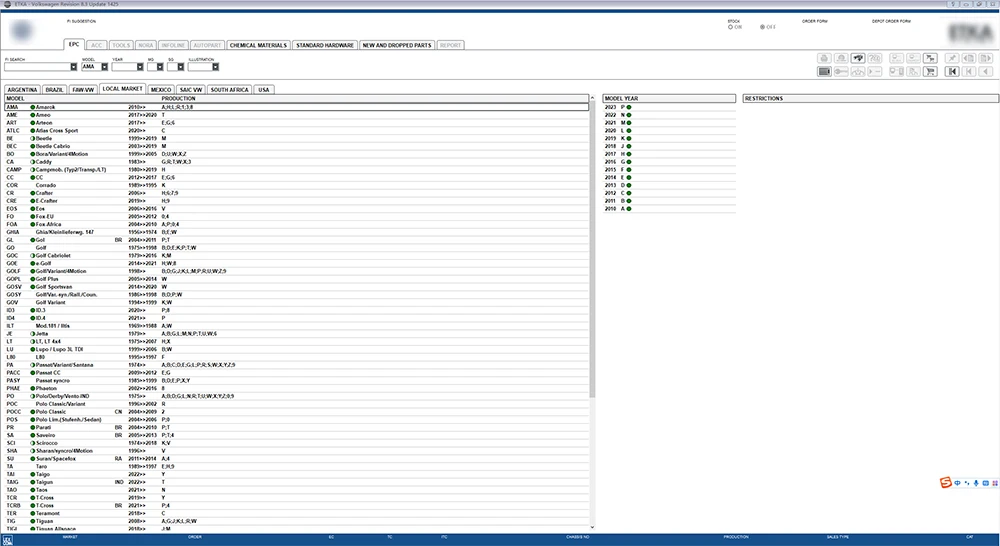This screenshot has width=1000, height=546.
Task: Select the Crafter model row
Action: point(297,193)
